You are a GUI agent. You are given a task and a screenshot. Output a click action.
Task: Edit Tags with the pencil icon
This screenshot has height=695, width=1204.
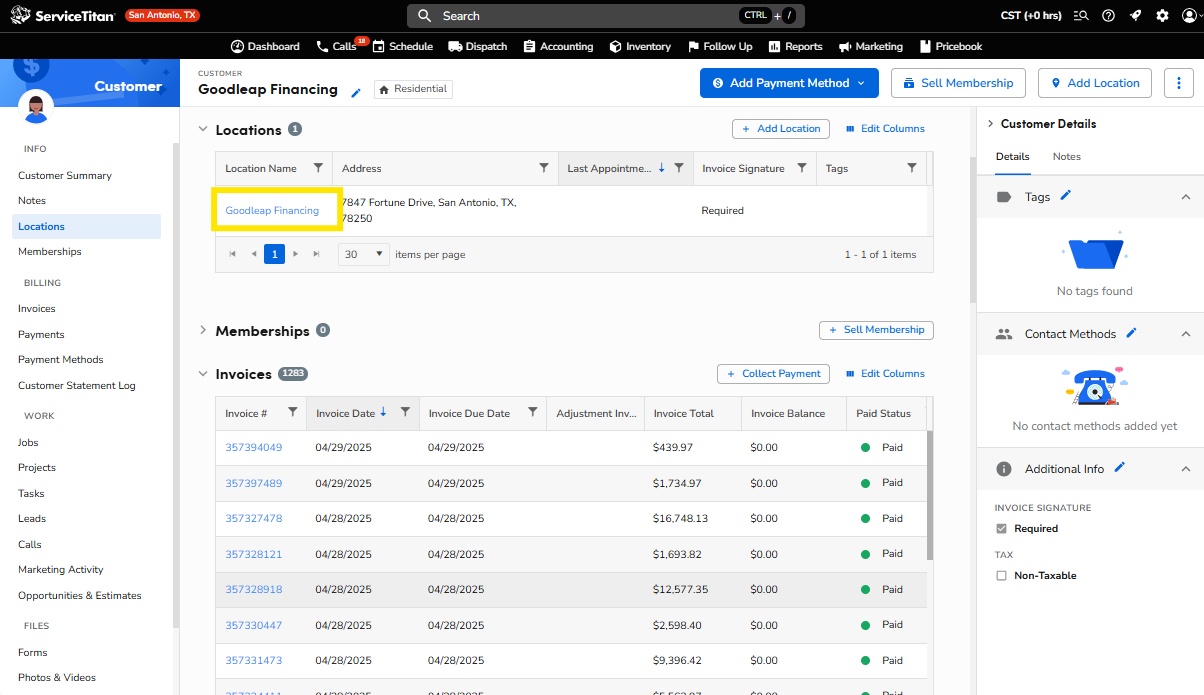pos(1065,195)
